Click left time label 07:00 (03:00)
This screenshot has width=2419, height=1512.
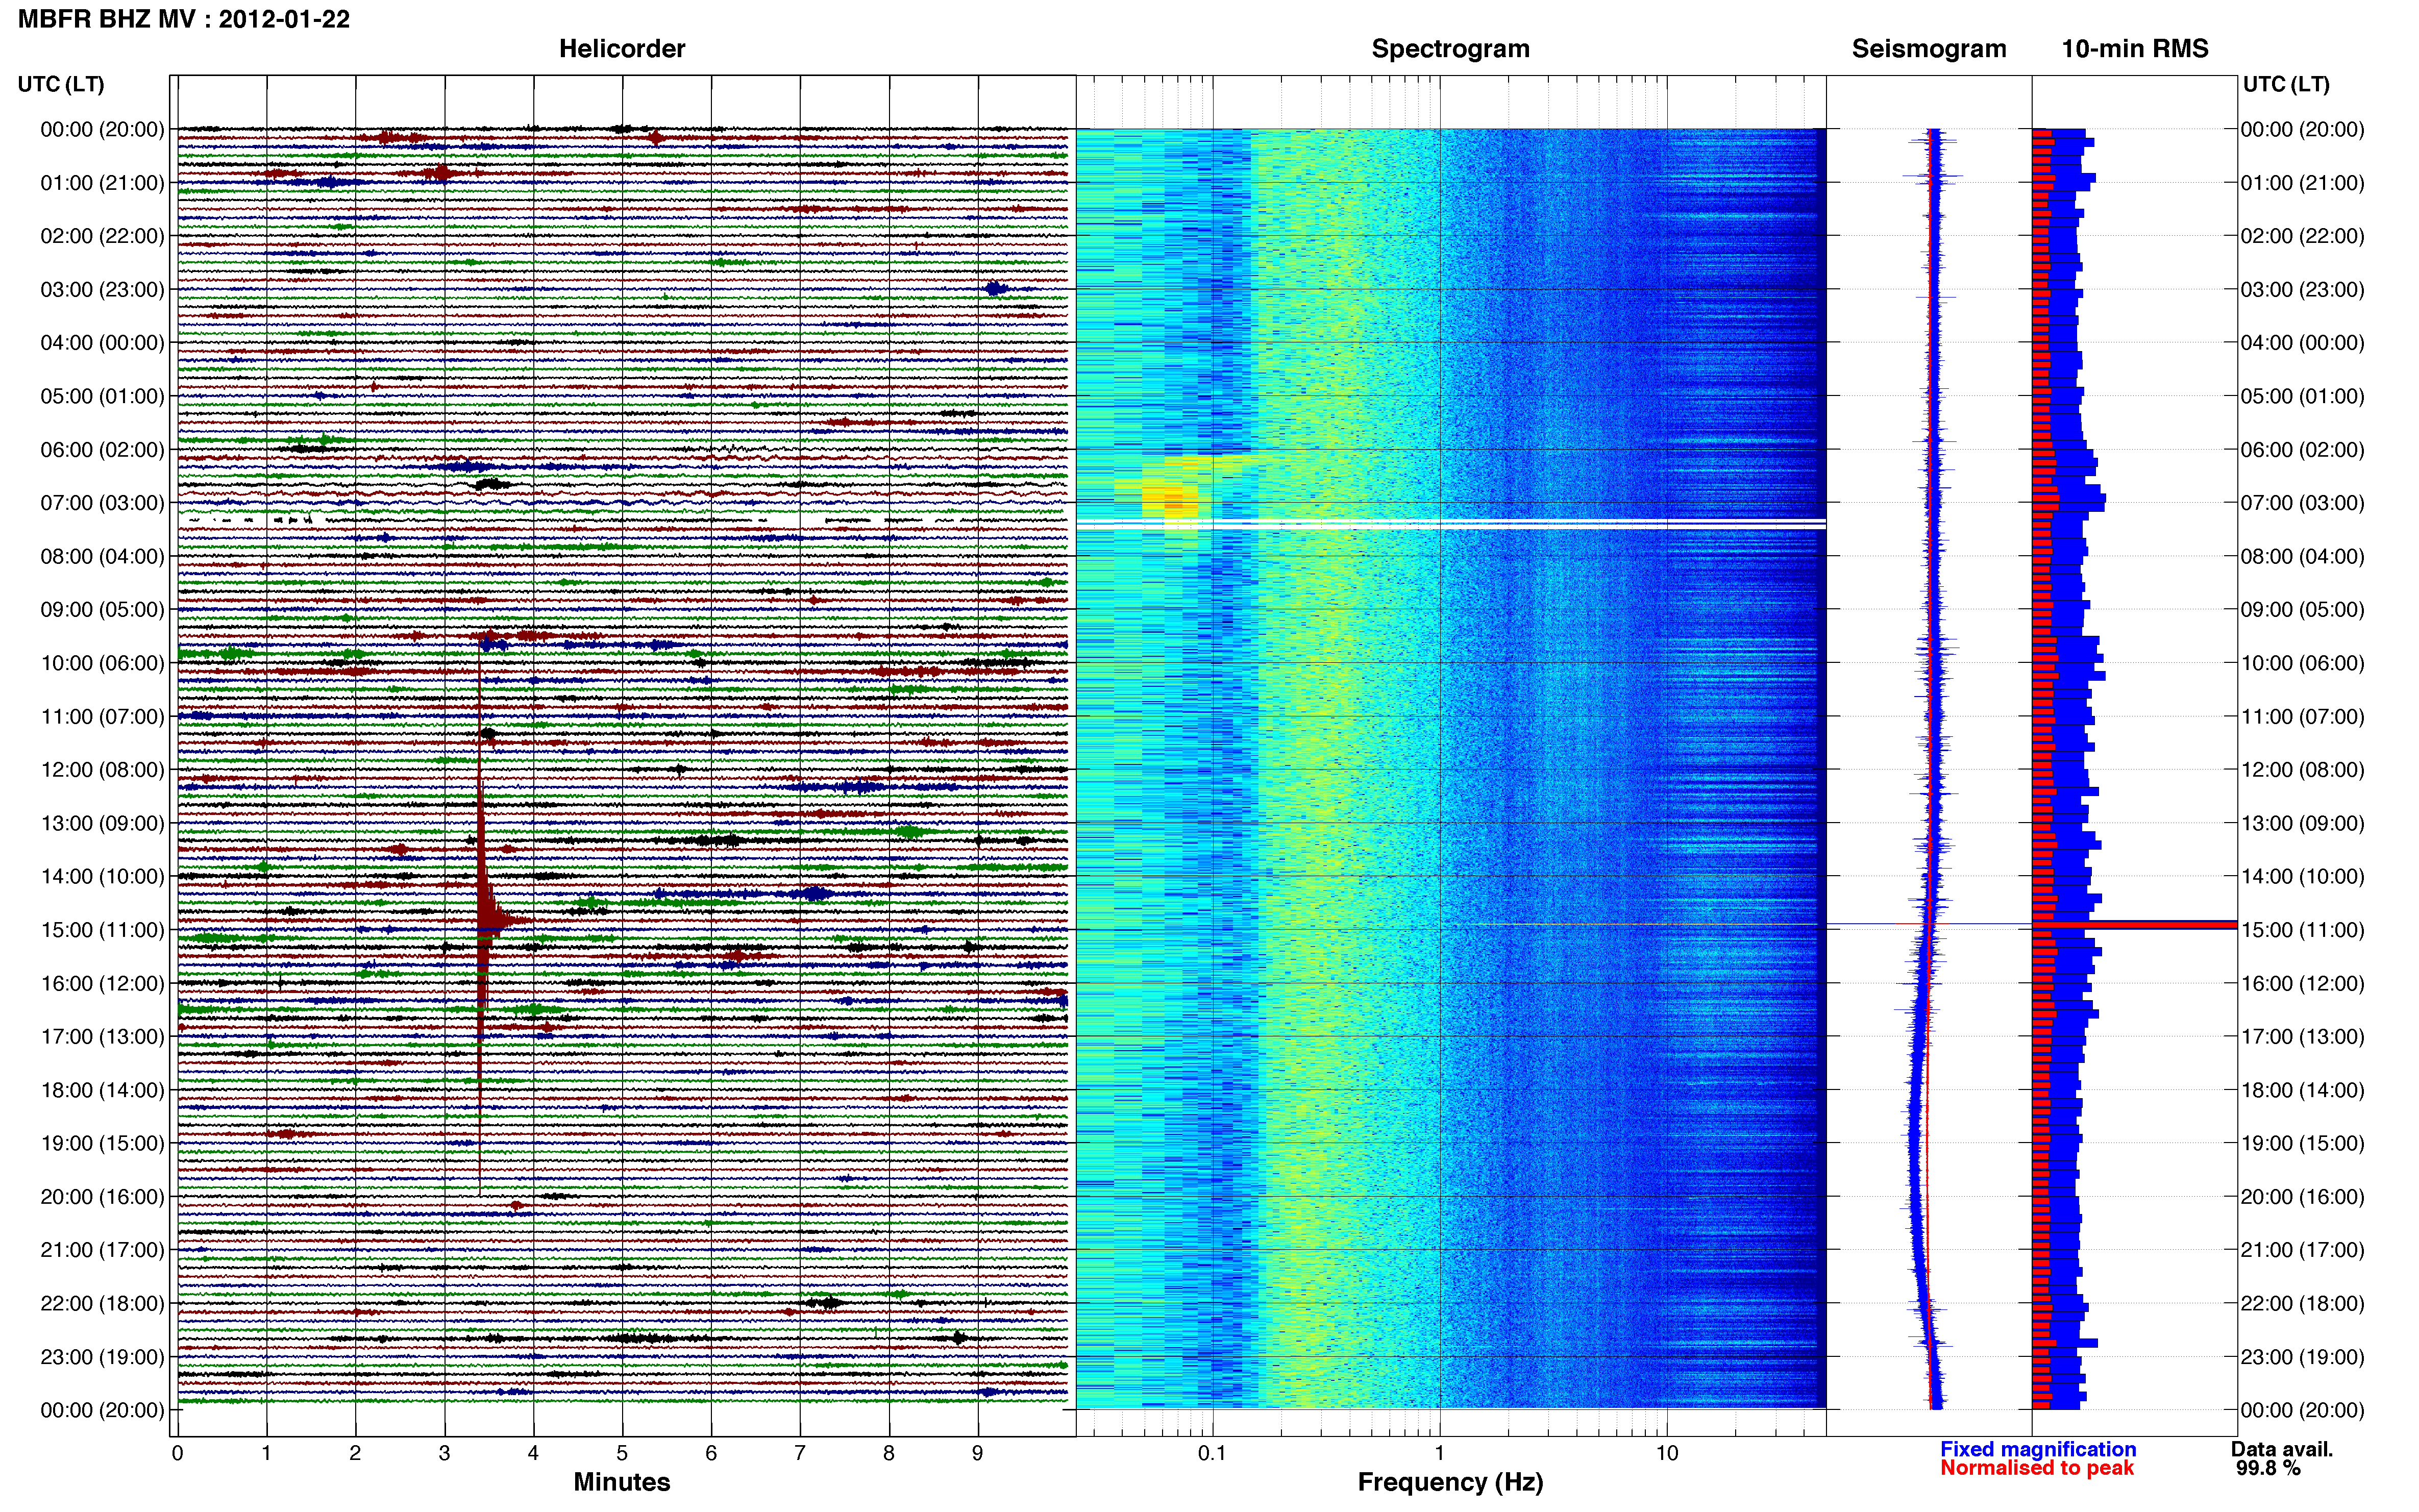[102, 503]
